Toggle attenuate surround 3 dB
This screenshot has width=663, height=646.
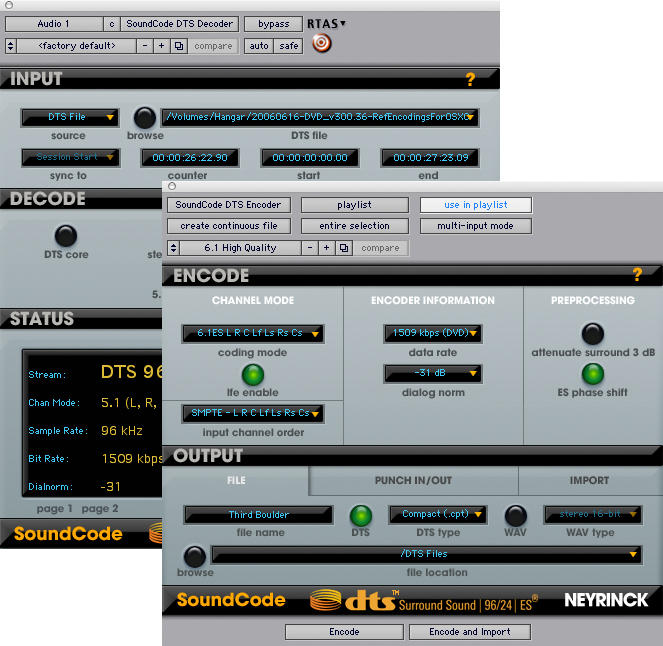pos(593,334)
